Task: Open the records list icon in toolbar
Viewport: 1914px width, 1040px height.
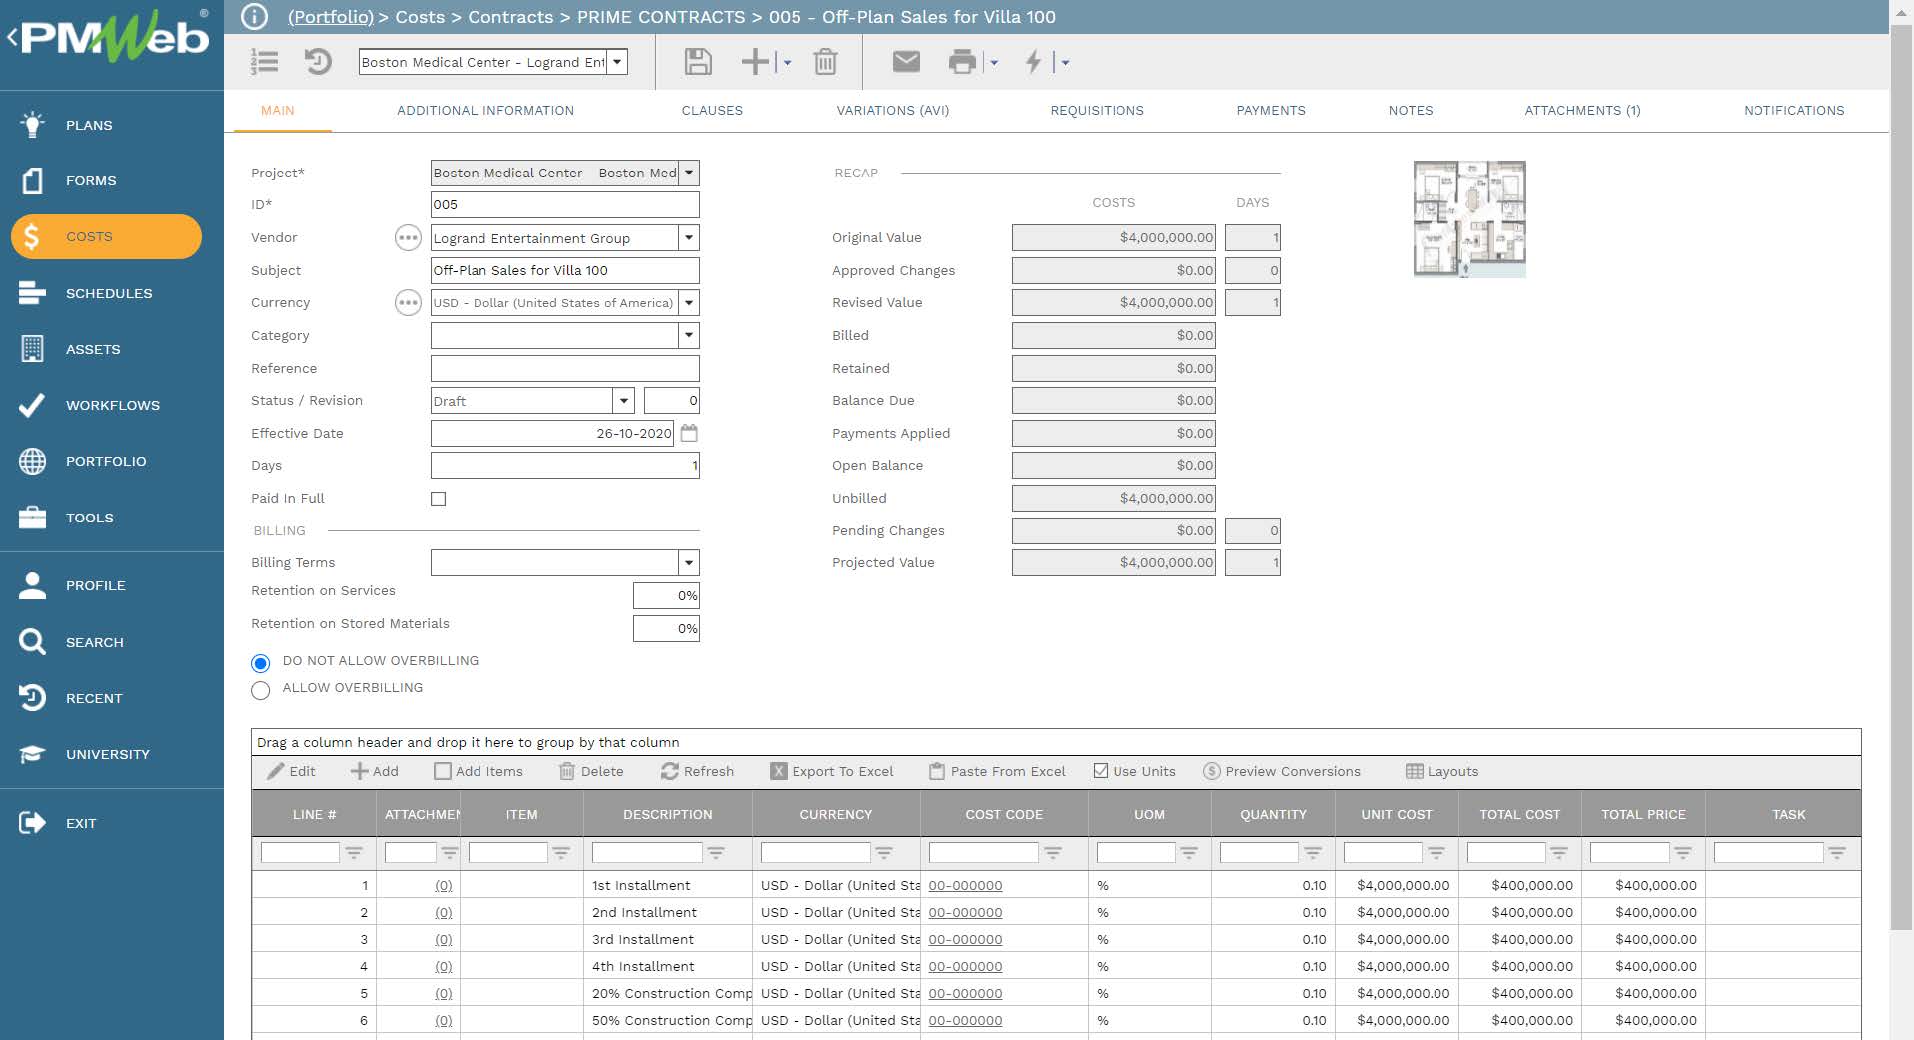Action: (x=264, y=62)
